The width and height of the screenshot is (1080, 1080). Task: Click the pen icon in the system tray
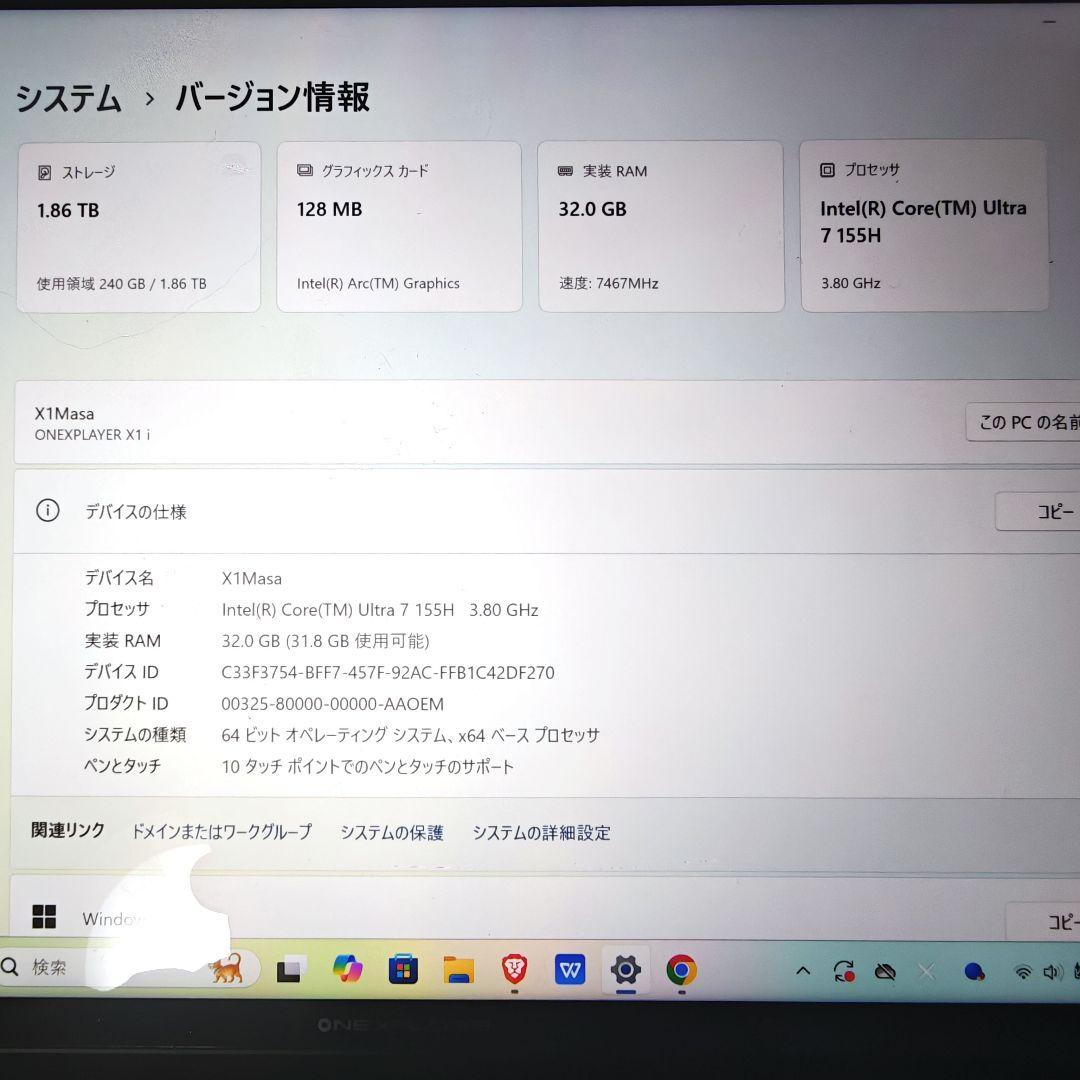[x=885, y=970]
